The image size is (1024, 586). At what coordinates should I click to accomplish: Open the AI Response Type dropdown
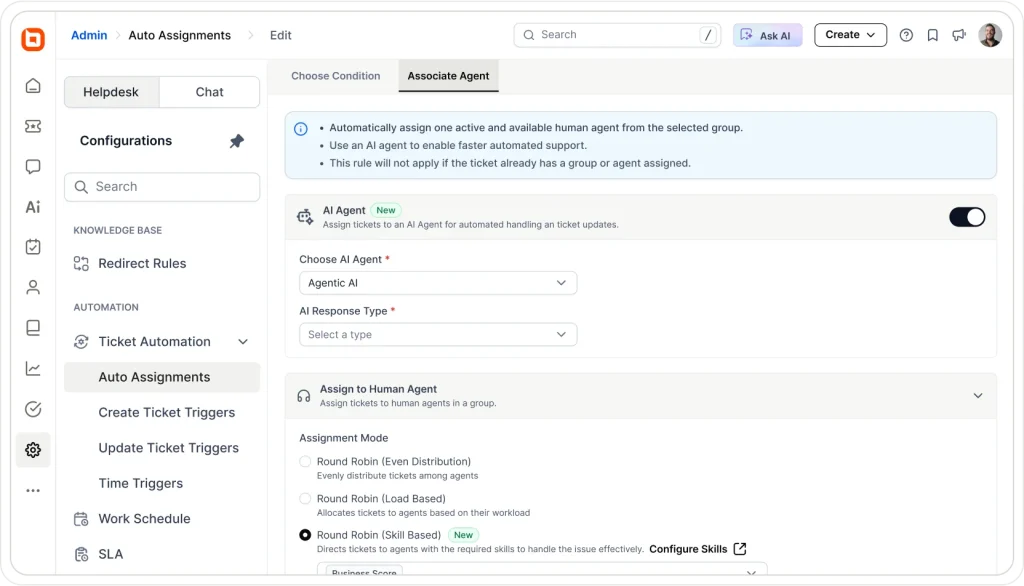[x=438, y=334]
